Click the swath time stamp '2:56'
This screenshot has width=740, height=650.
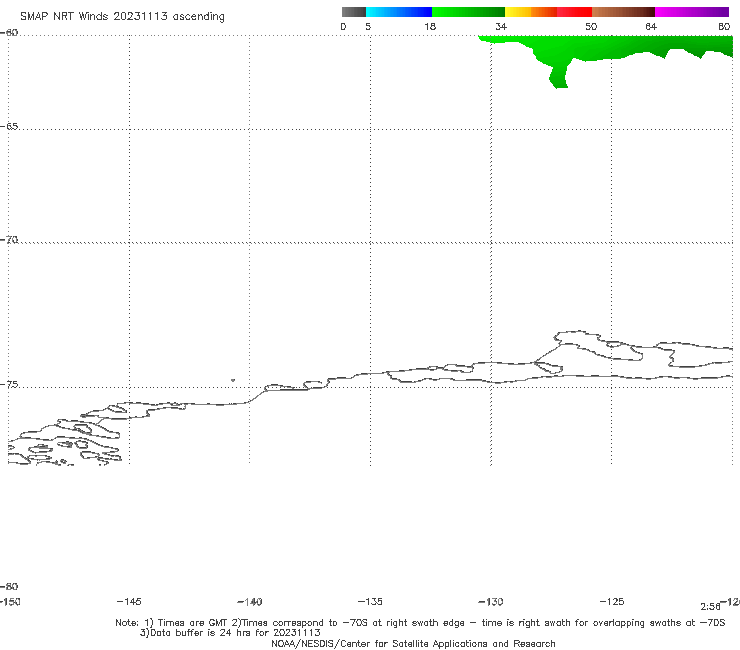pos(710,607)
